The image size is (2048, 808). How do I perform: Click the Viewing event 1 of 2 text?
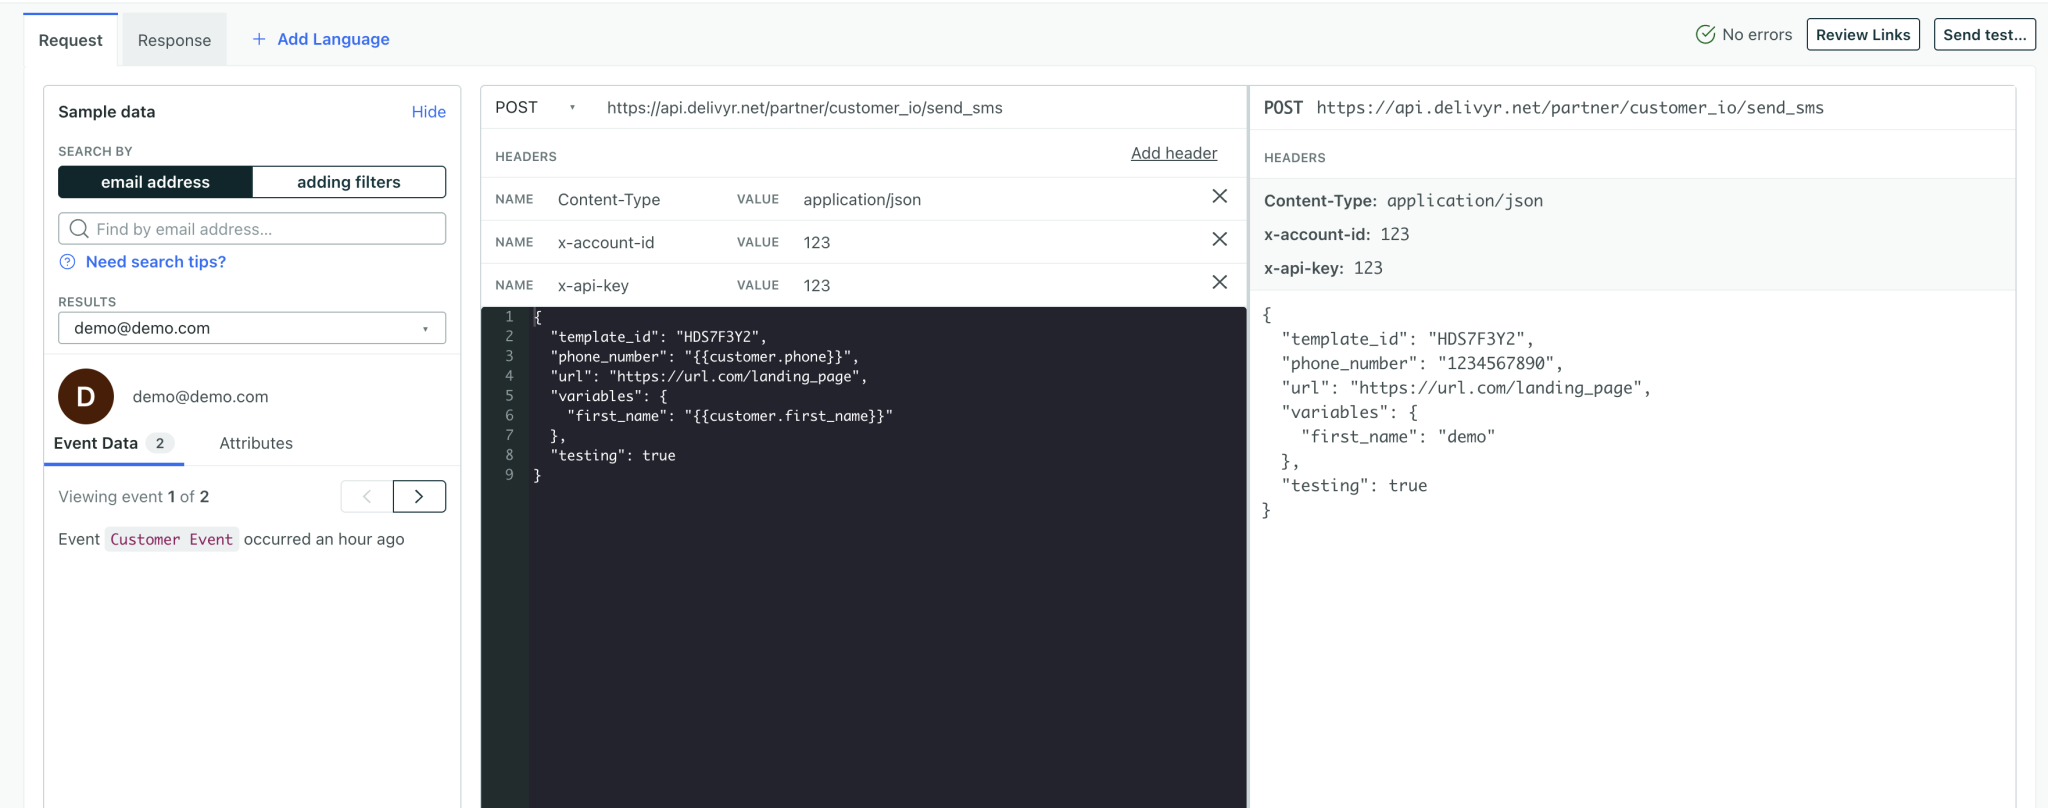pos(133,496)
